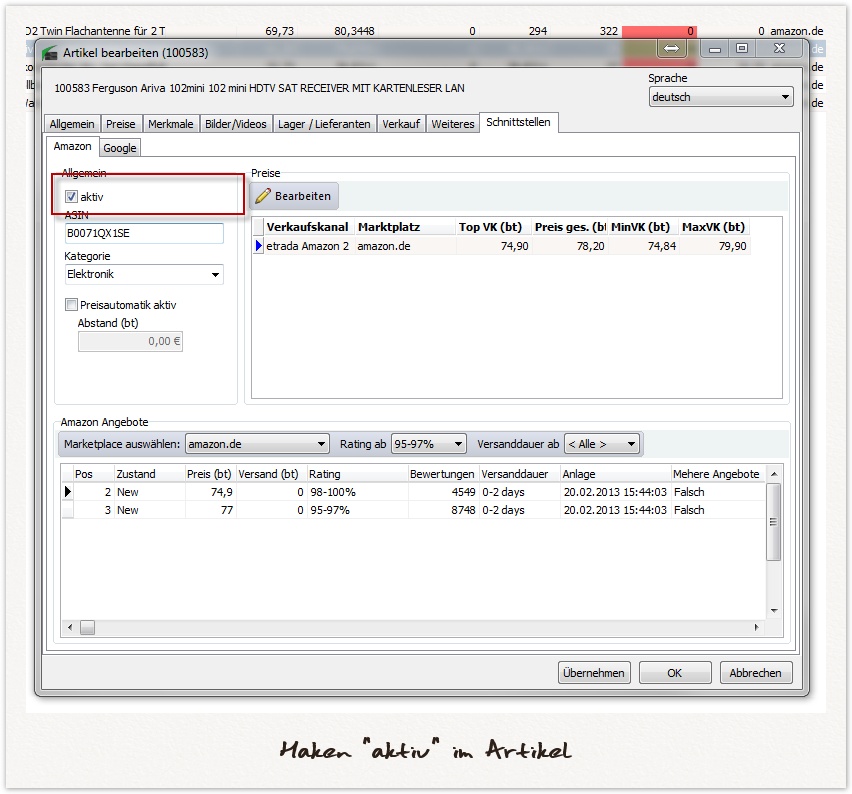The image size is (852, 794).
Task: Click the row selector arrow beside etrada Amazon 2
Action: (259, 246)
